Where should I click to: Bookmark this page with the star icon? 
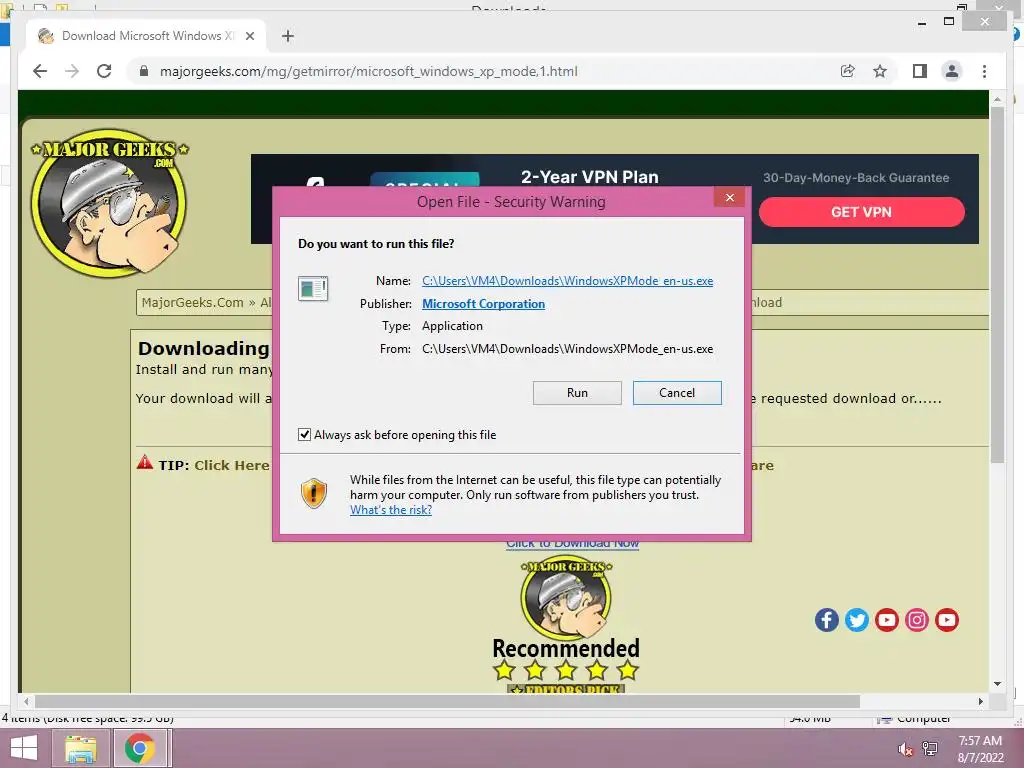pos(880,71)
